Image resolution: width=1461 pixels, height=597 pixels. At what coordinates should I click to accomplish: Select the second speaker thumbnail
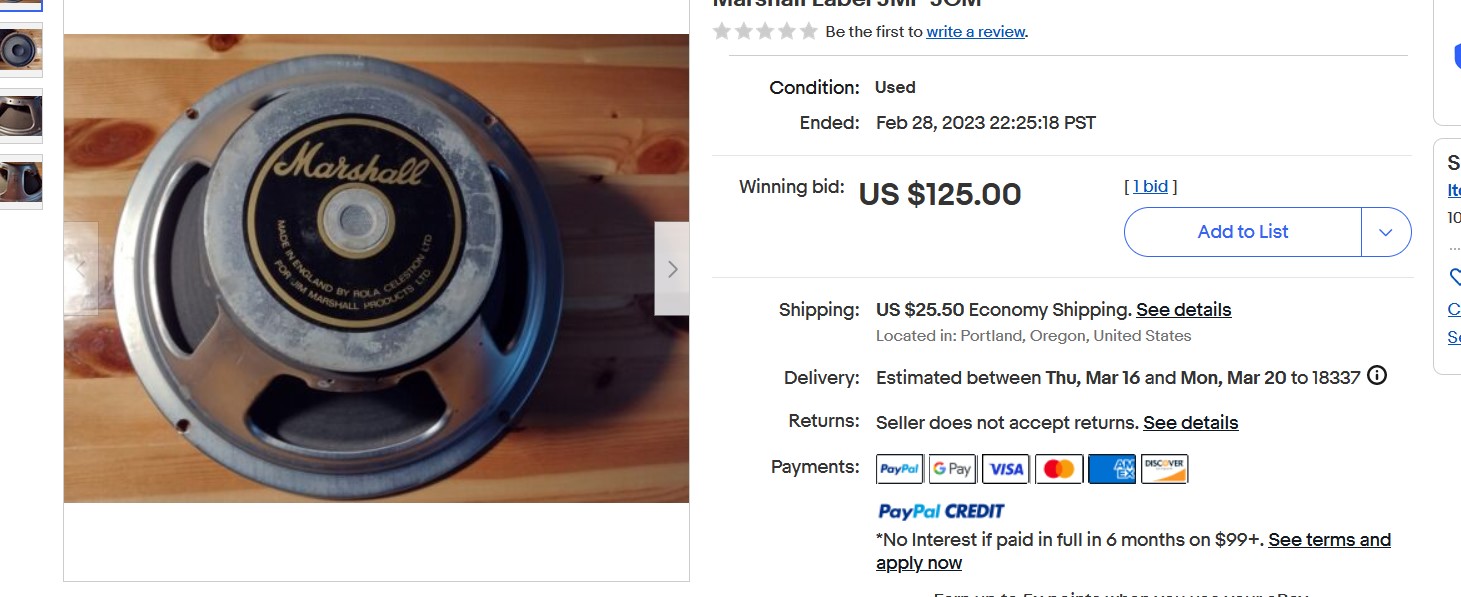coord(21,50)
